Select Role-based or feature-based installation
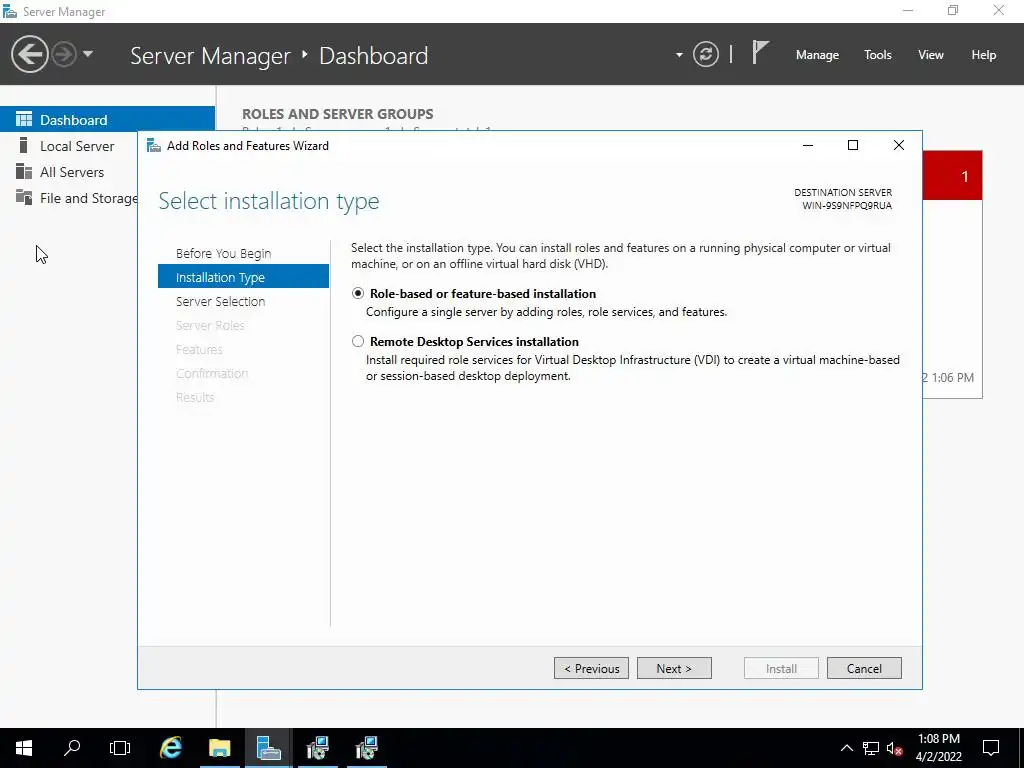1024x768 pixels. coord(358,293)
